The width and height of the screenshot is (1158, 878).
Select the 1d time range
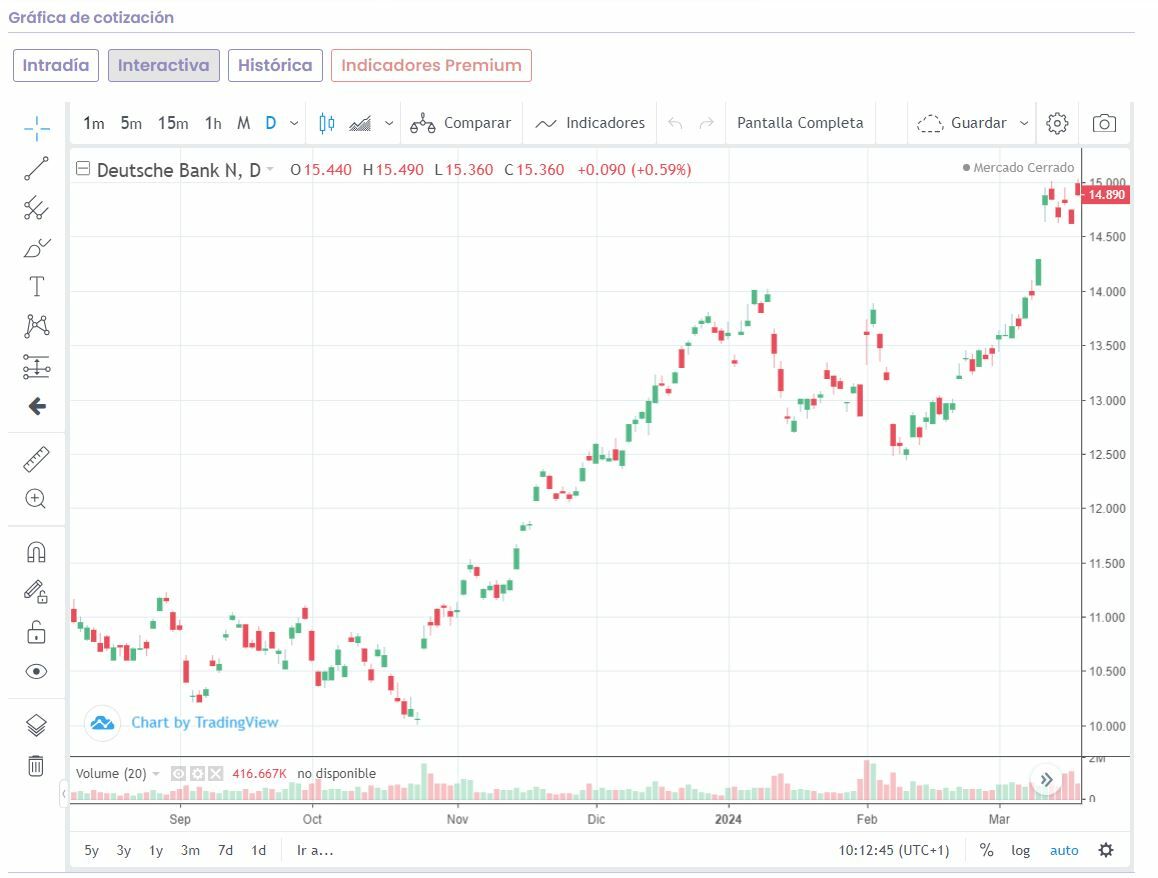pos(258,851)
